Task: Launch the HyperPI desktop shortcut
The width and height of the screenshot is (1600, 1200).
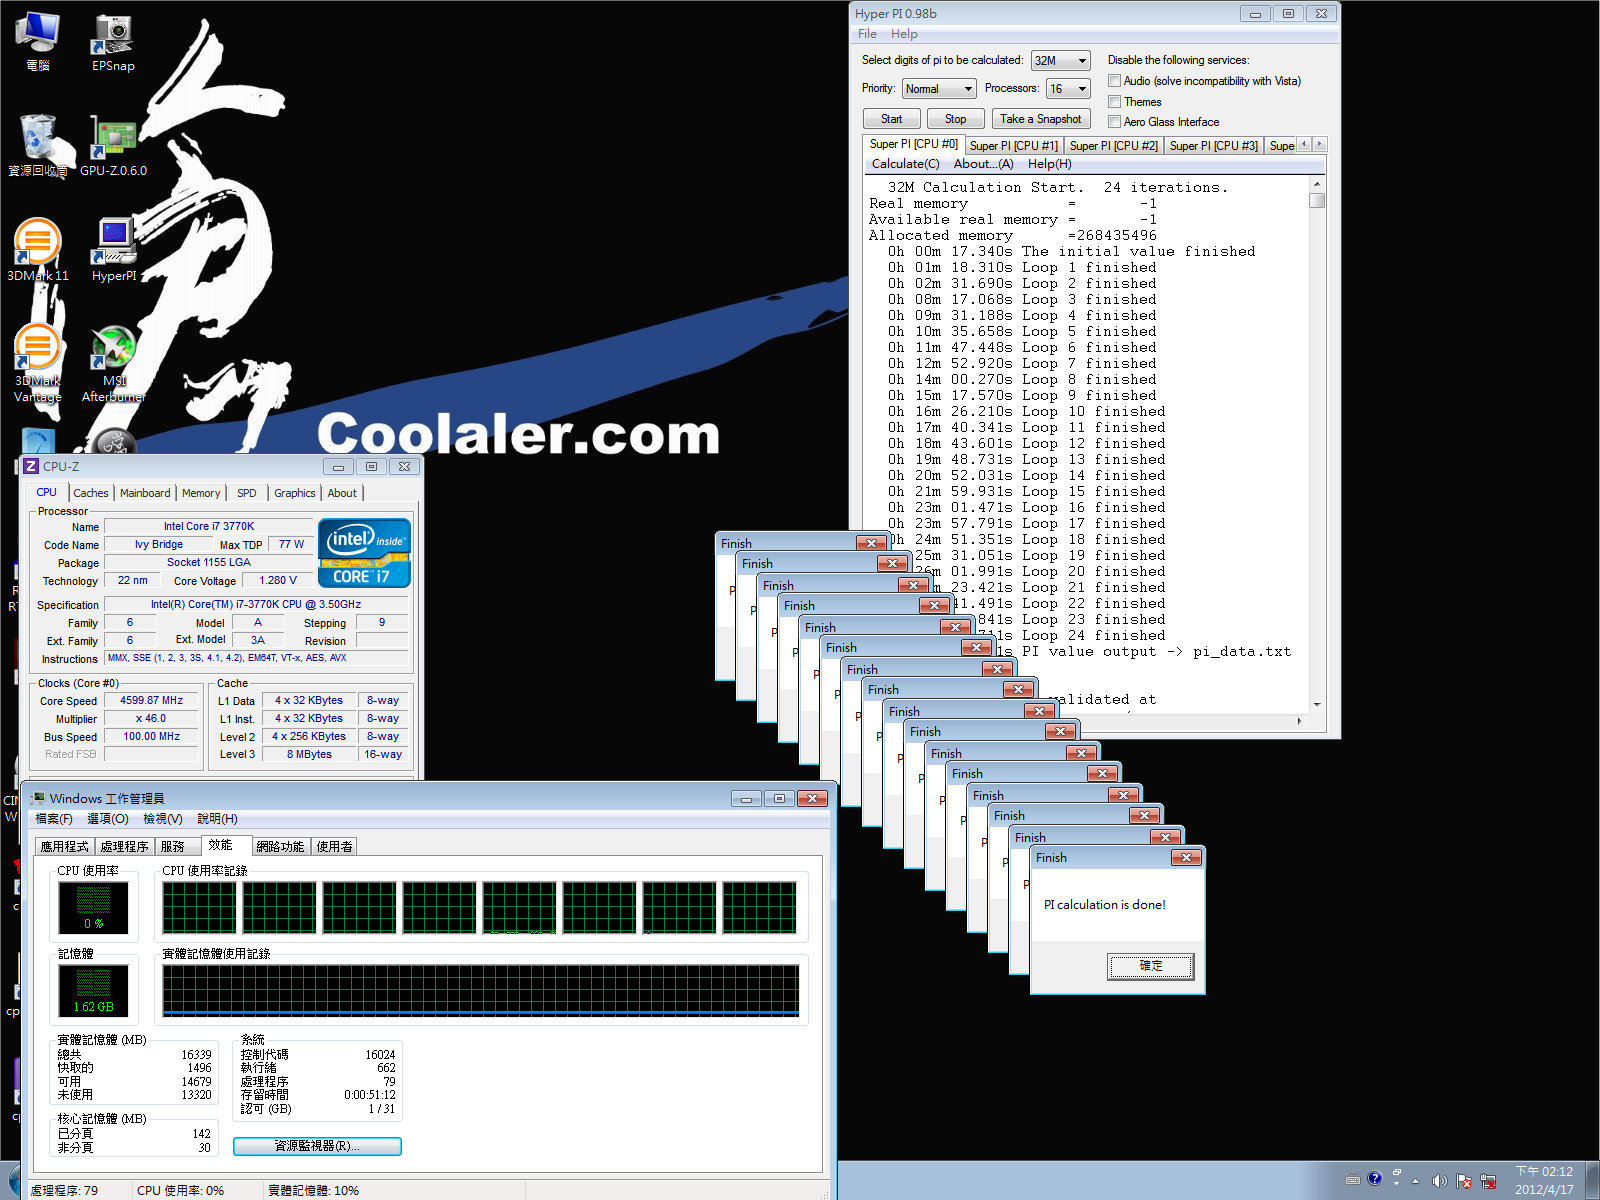Action: pyautogui.click(x=113, y=250)
